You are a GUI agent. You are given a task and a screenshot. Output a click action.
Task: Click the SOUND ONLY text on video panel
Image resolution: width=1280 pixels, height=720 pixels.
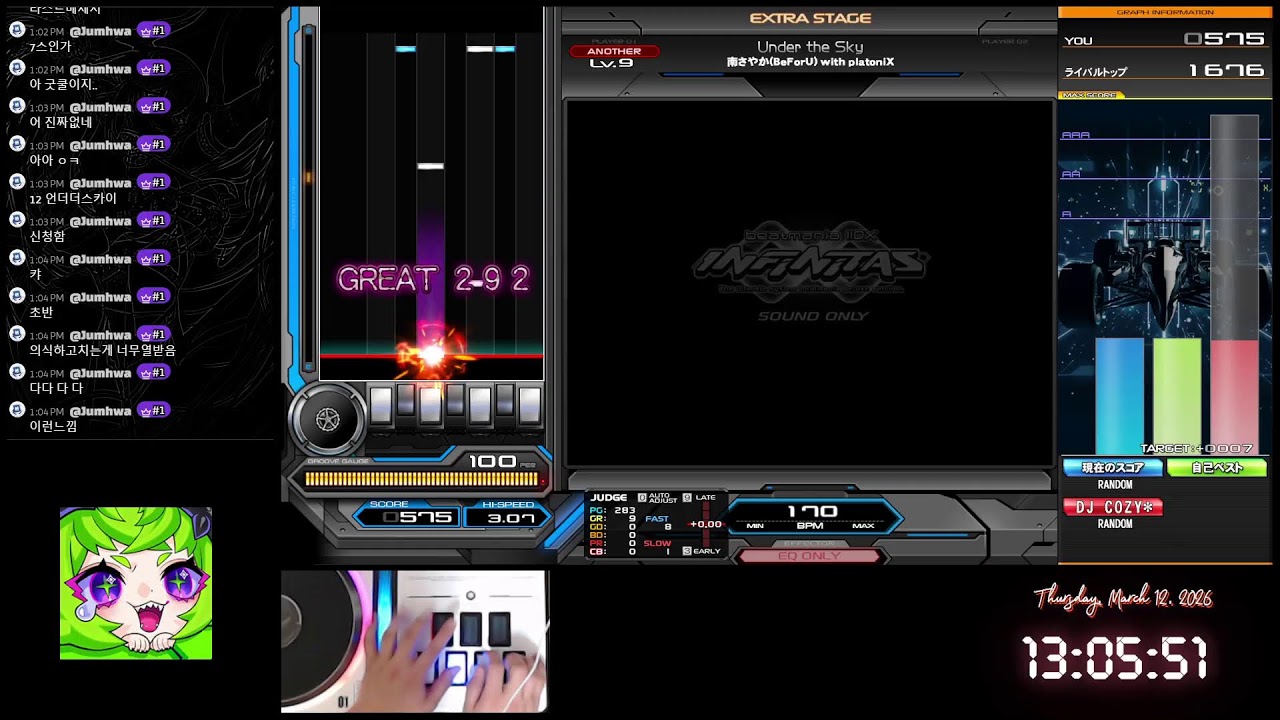[813, 316]
